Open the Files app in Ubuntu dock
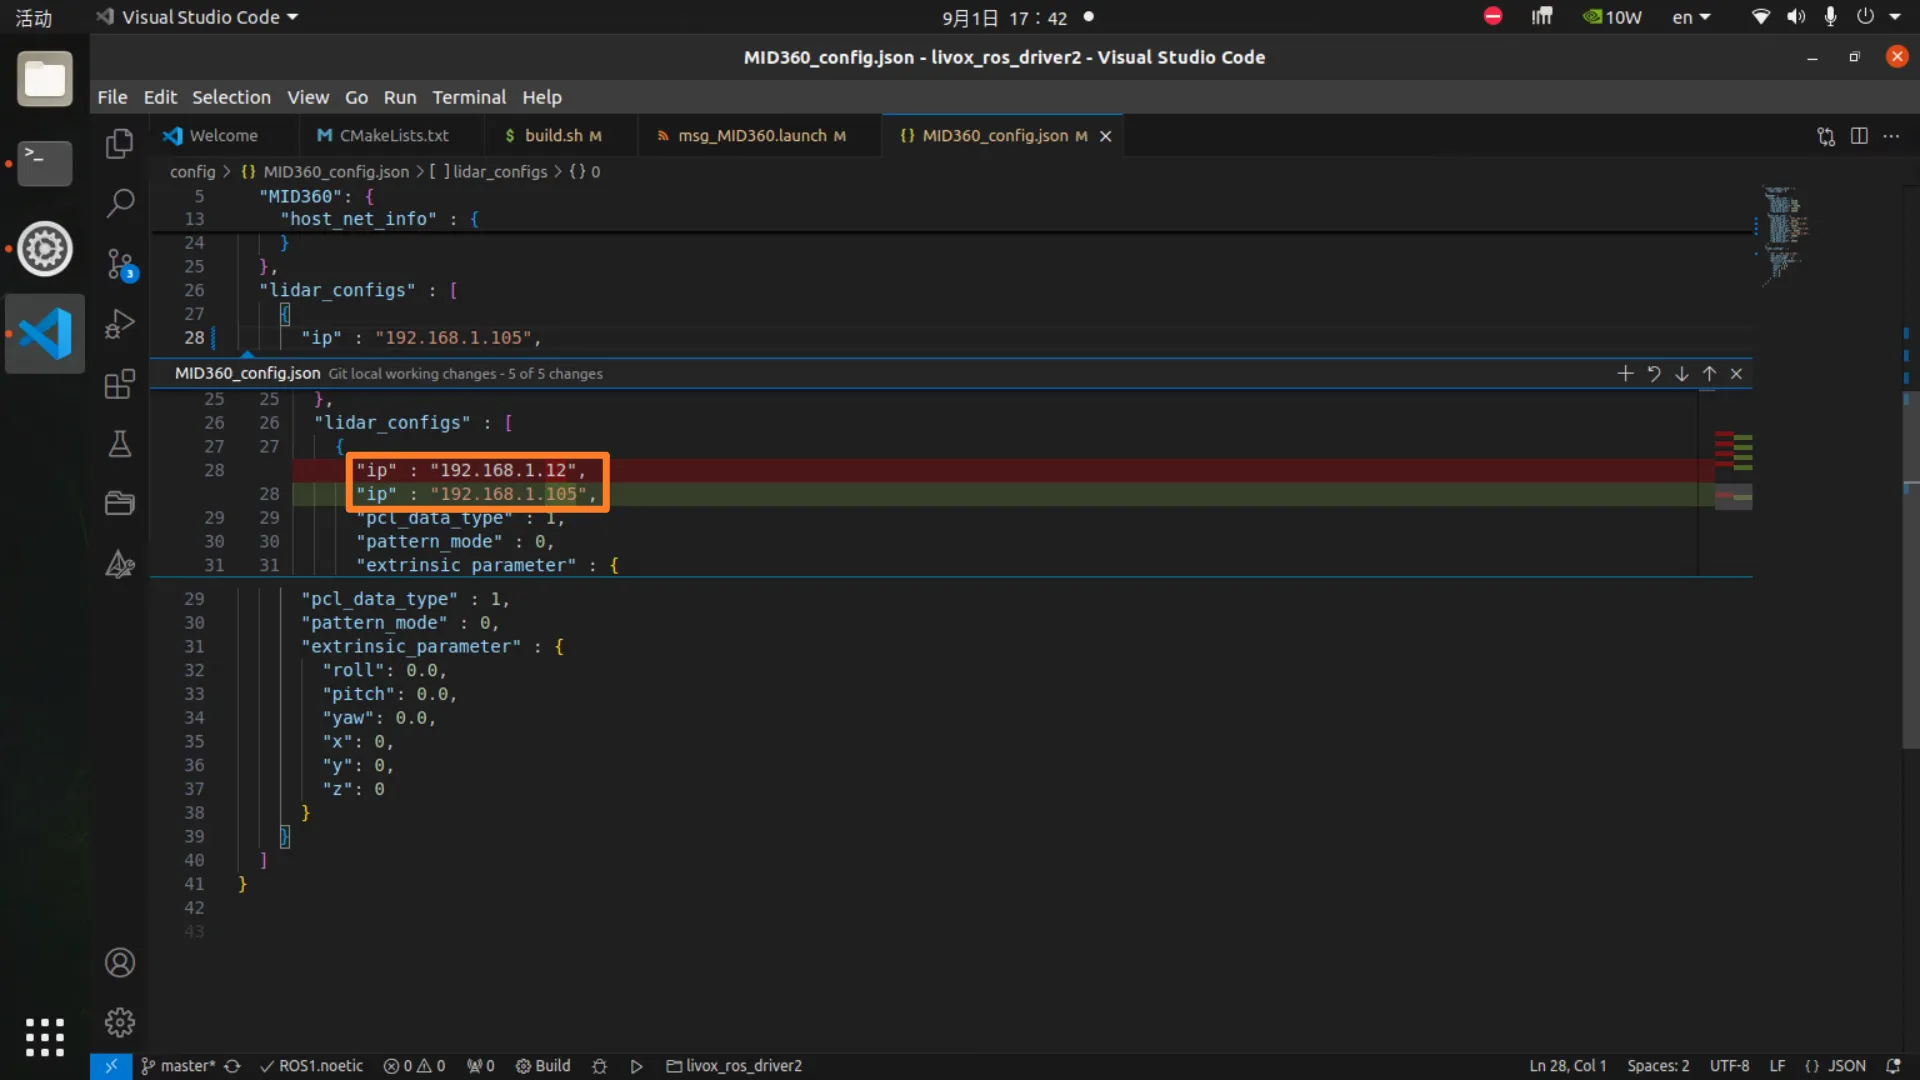Screen dimensions: 1920x1080 point(45,79)
